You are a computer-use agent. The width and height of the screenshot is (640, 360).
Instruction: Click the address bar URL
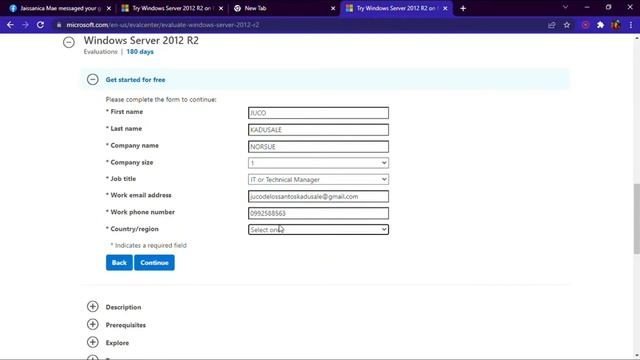point(163,25)
